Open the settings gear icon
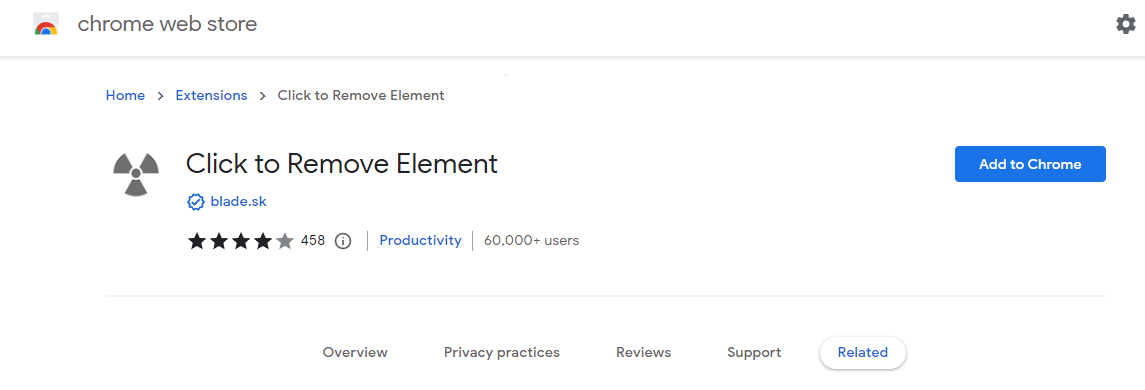The width and height of the screenshot is (1145, 390). coord(1125,24)
